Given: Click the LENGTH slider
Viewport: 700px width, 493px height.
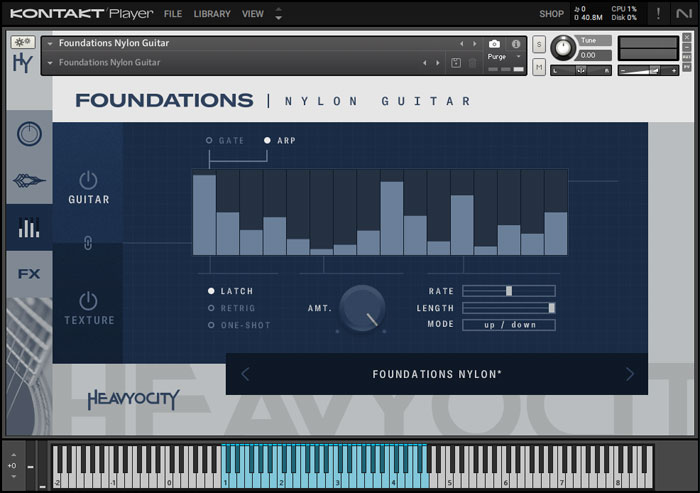Looking at the screenshot, I should 509,308.
